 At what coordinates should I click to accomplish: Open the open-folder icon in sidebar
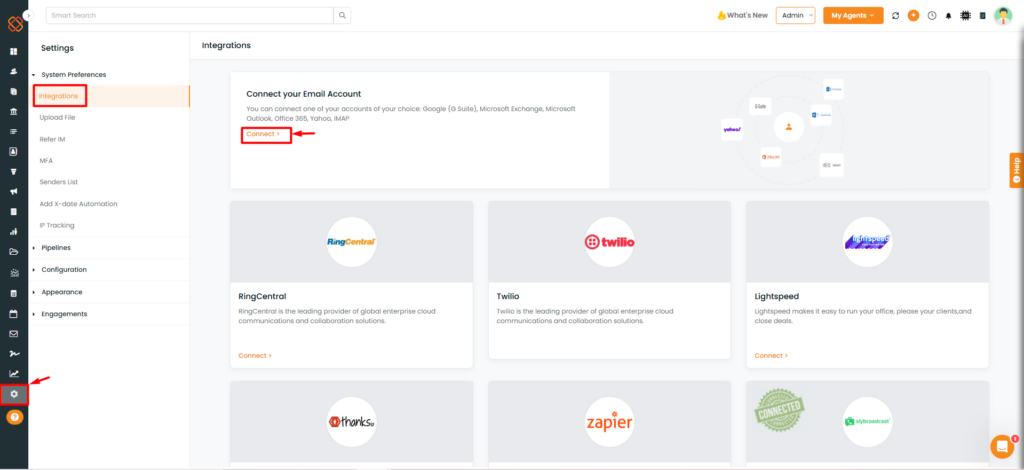[14, 252]
